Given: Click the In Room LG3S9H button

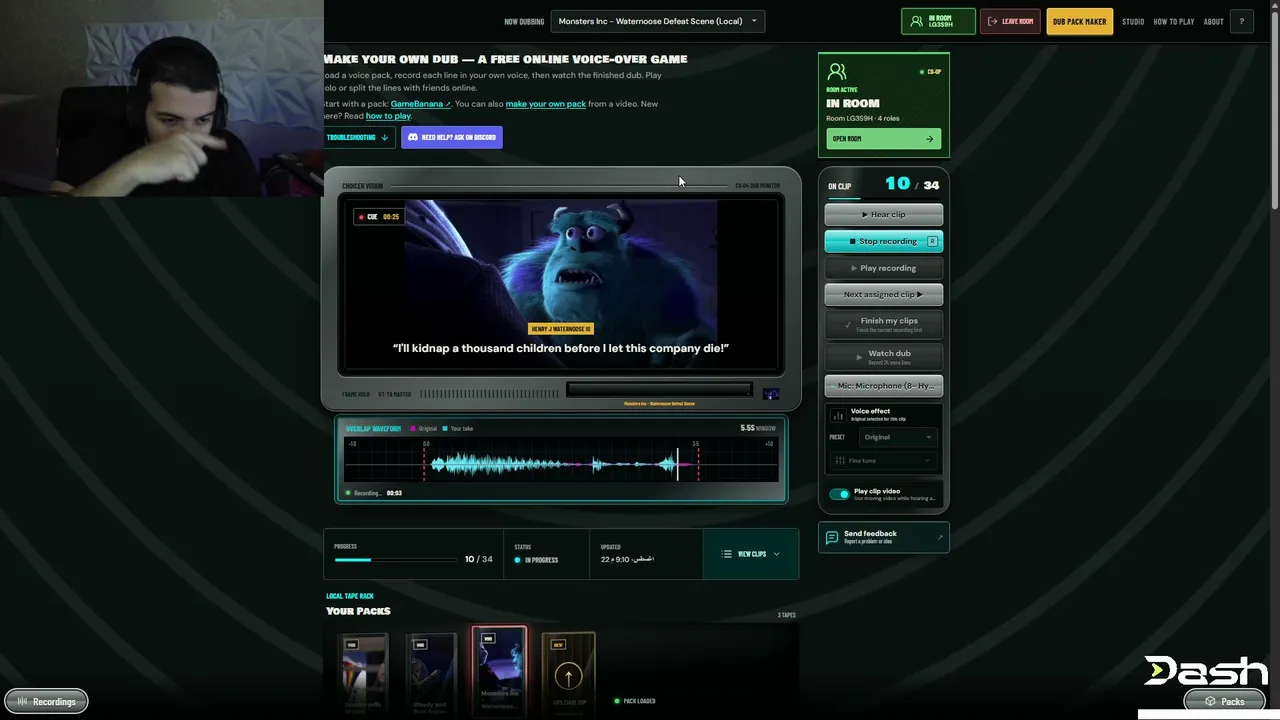Looking at the screenshot, I should 938,21.
